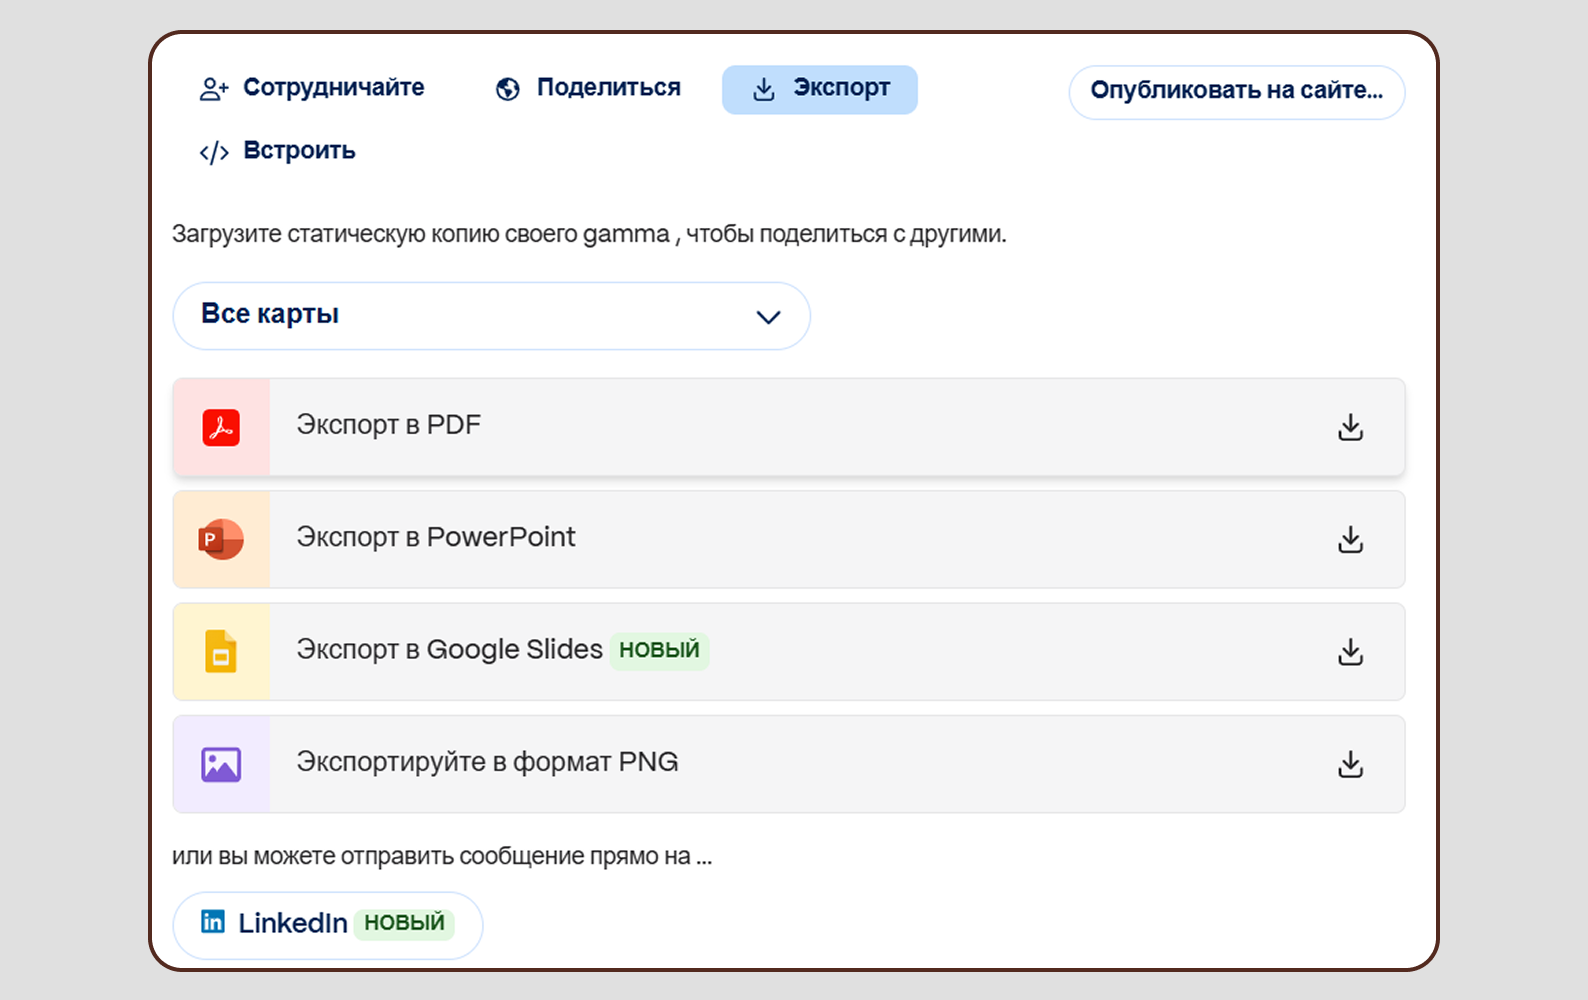Open the Все карты dropdown
Screen dimensions: 1588x1000
coord(490,316)
